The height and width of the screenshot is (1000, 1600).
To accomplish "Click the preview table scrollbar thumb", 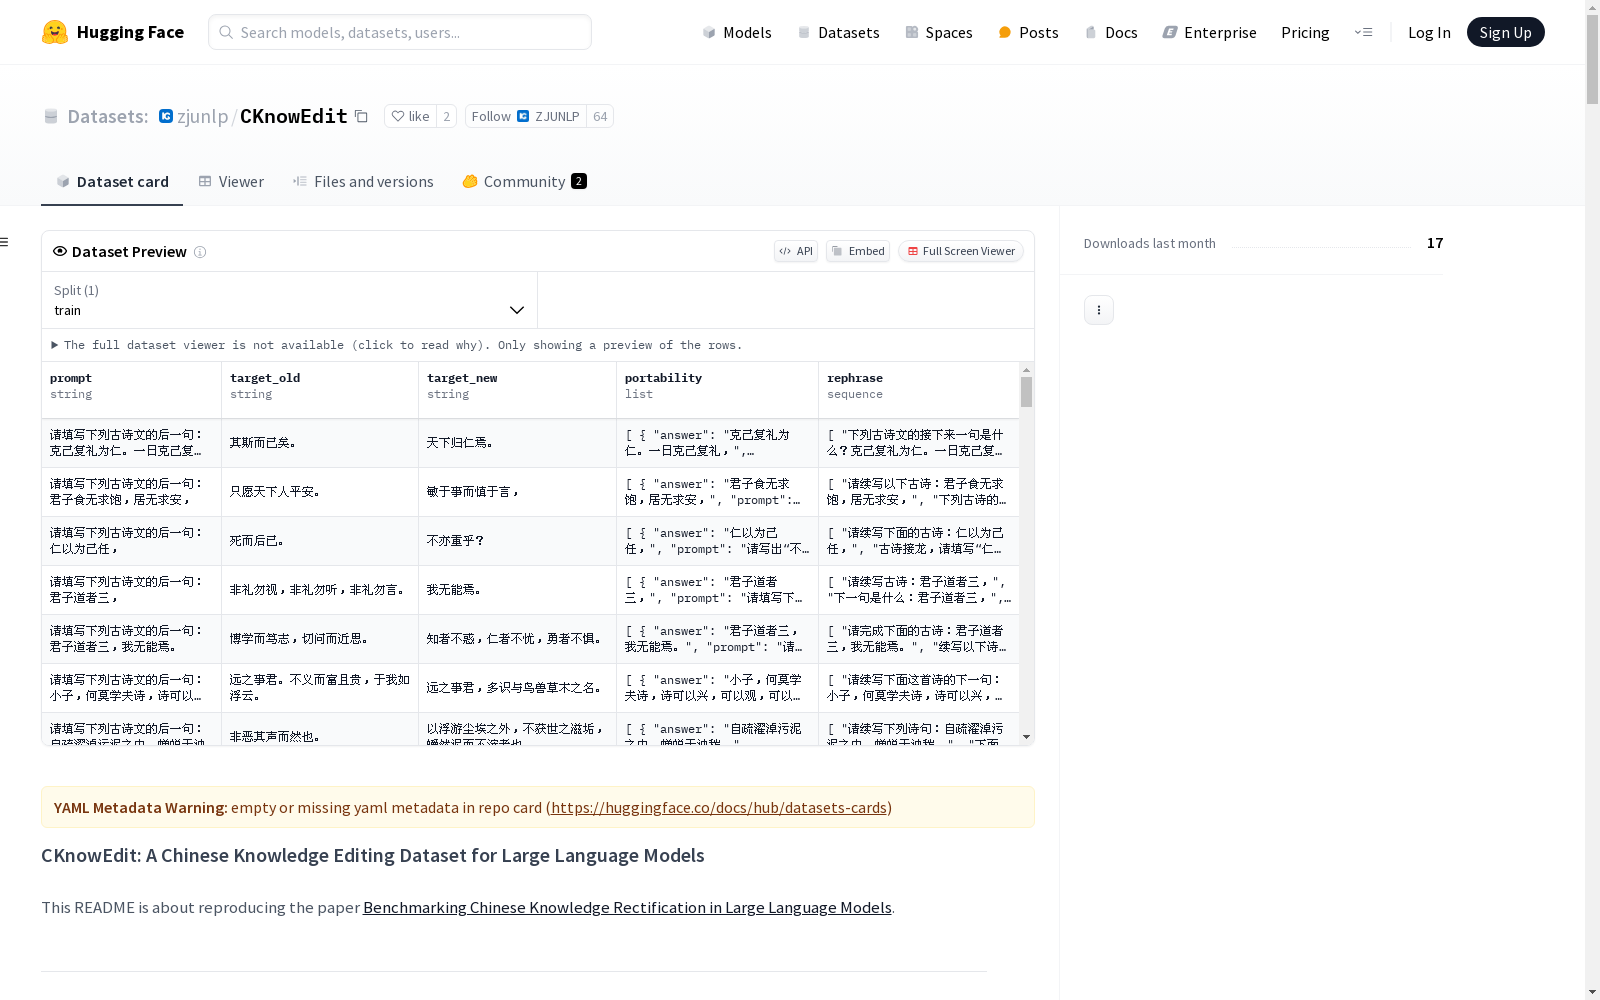I will click(x=1026, y=392).
